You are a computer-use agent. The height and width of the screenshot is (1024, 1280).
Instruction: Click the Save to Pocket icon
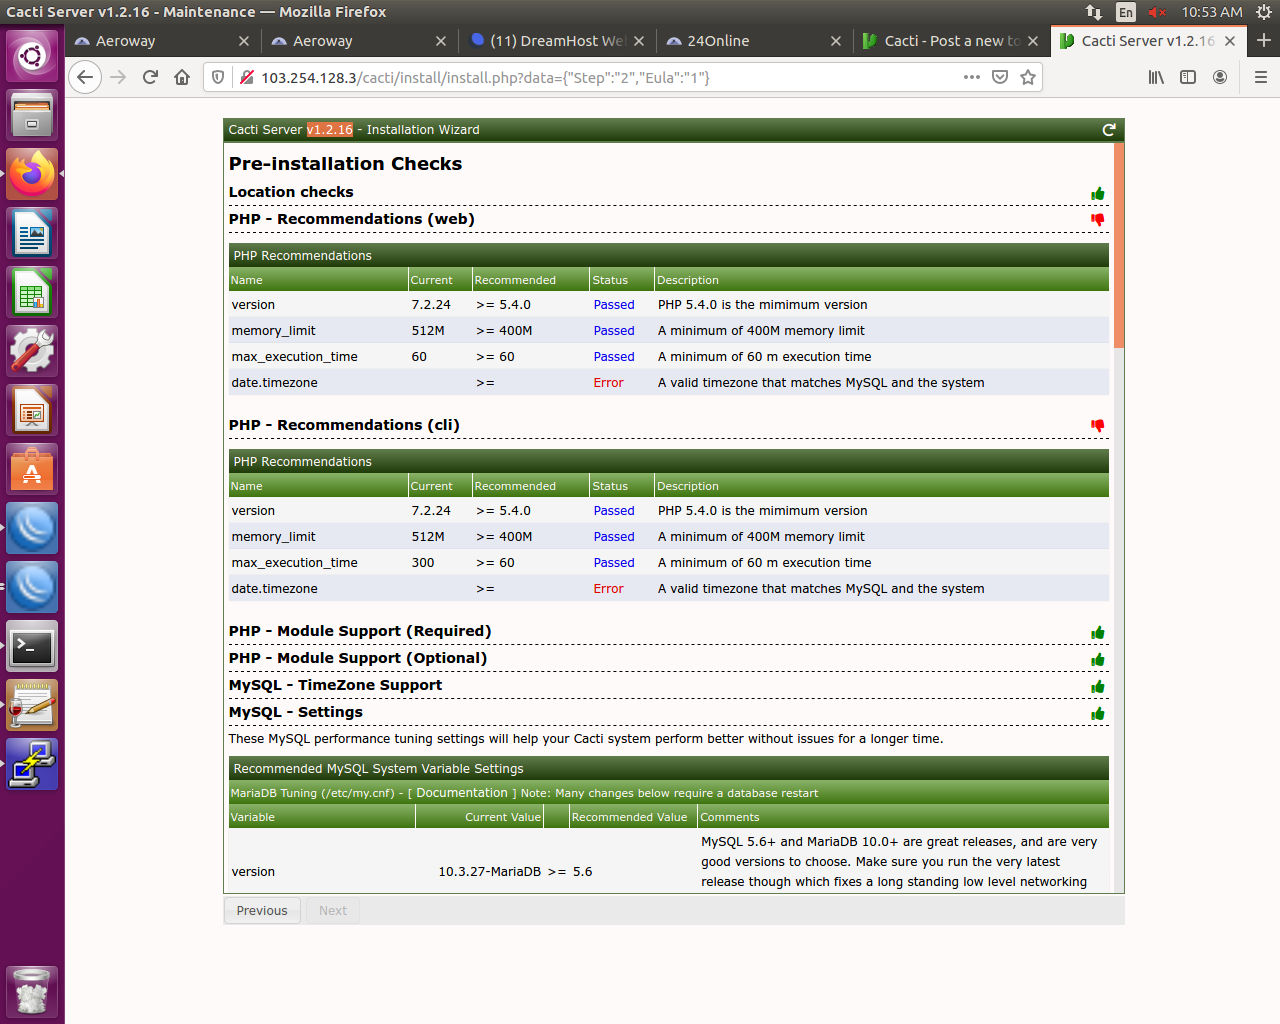coord(1000,77)
